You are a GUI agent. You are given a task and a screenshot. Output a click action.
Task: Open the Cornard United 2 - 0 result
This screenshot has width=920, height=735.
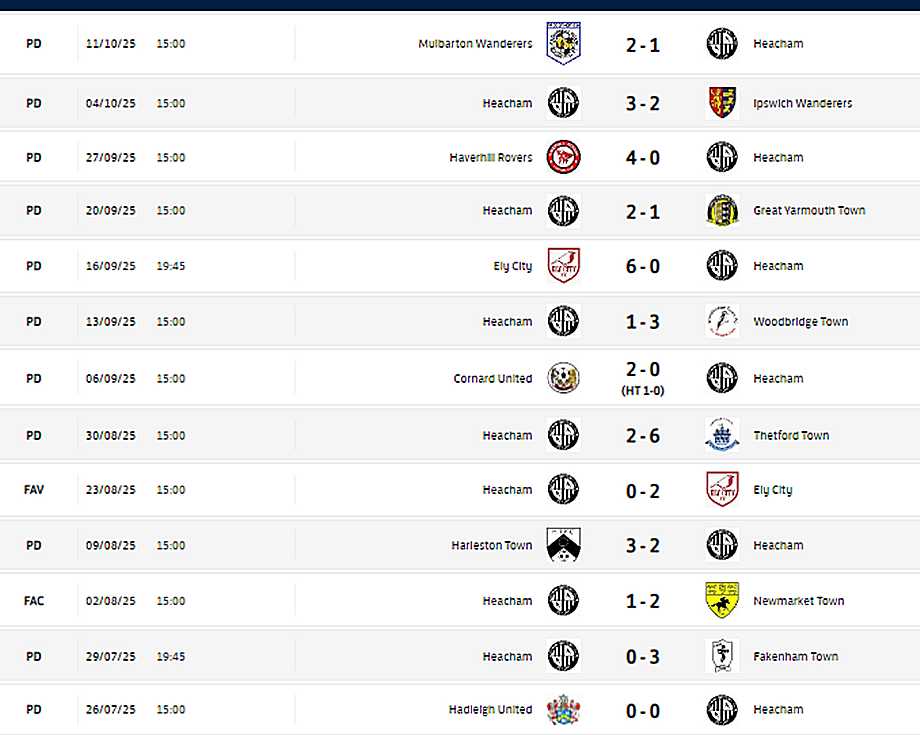(642, 371)
